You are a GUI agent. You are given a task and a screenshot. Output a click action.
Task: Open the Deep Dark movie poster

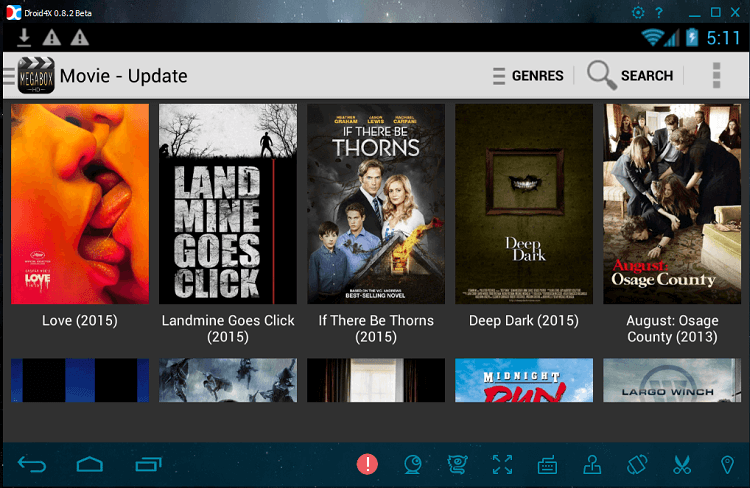point(524,204)
